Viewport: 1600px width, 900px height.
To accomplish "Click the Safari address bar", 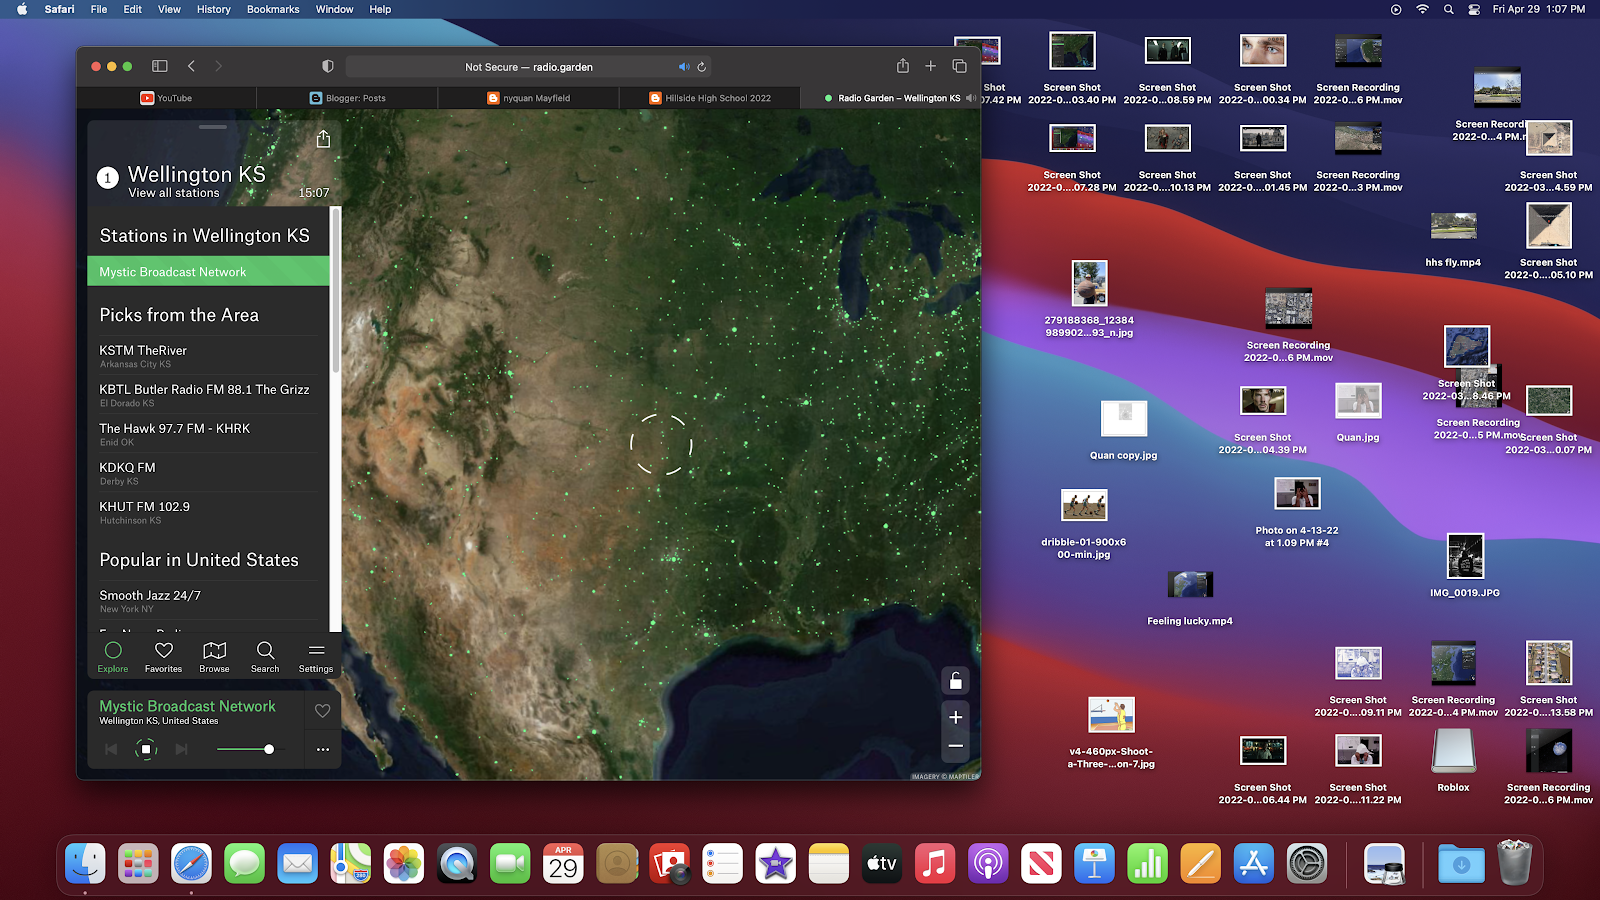I will pyautogui.click(x=529, y=67).
